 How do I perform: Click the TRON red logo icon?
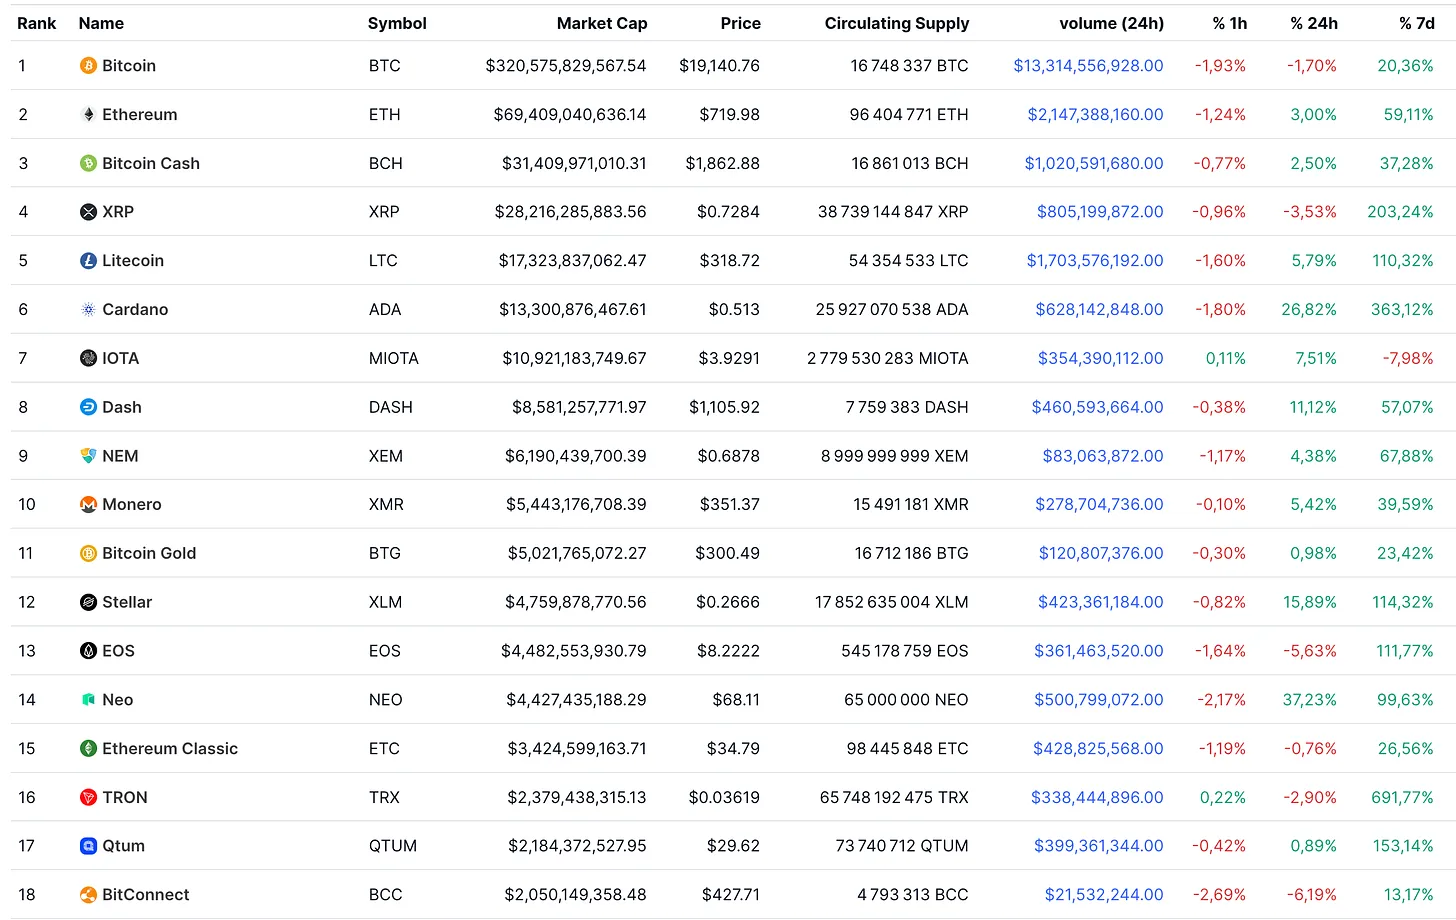click(88, 798)
